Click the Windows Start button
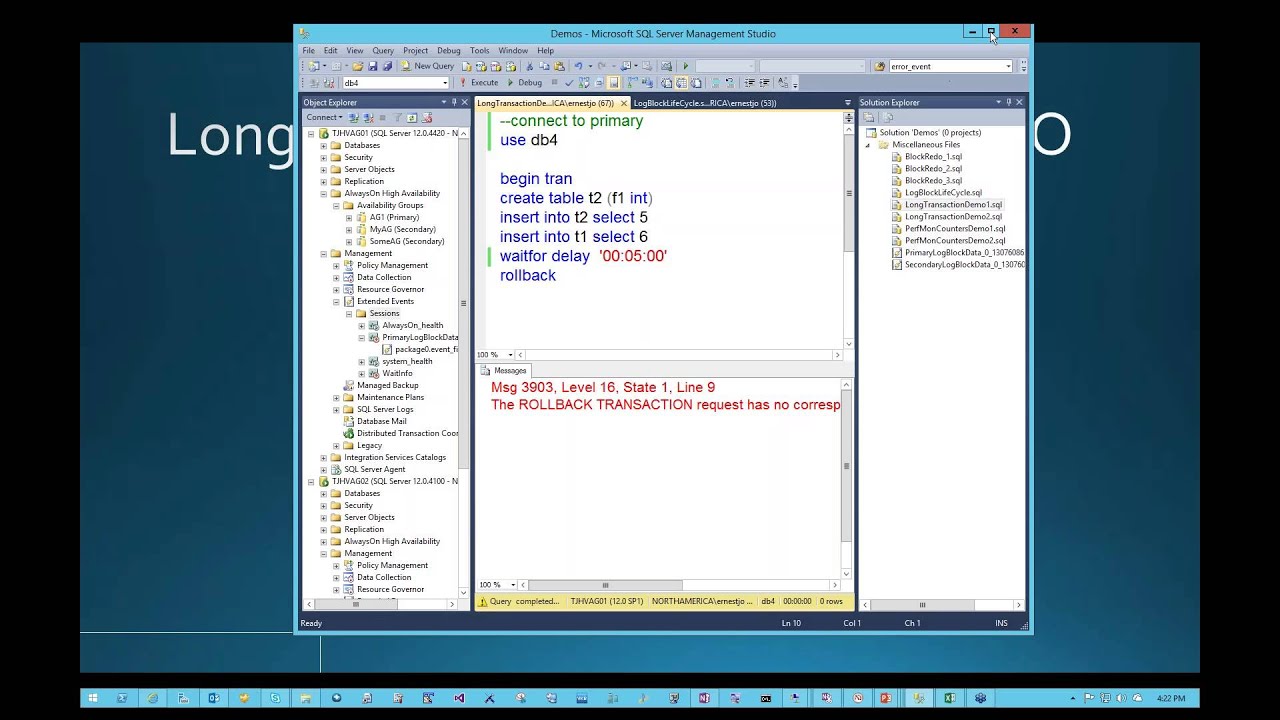1280x720 pixels. point(93,698)
